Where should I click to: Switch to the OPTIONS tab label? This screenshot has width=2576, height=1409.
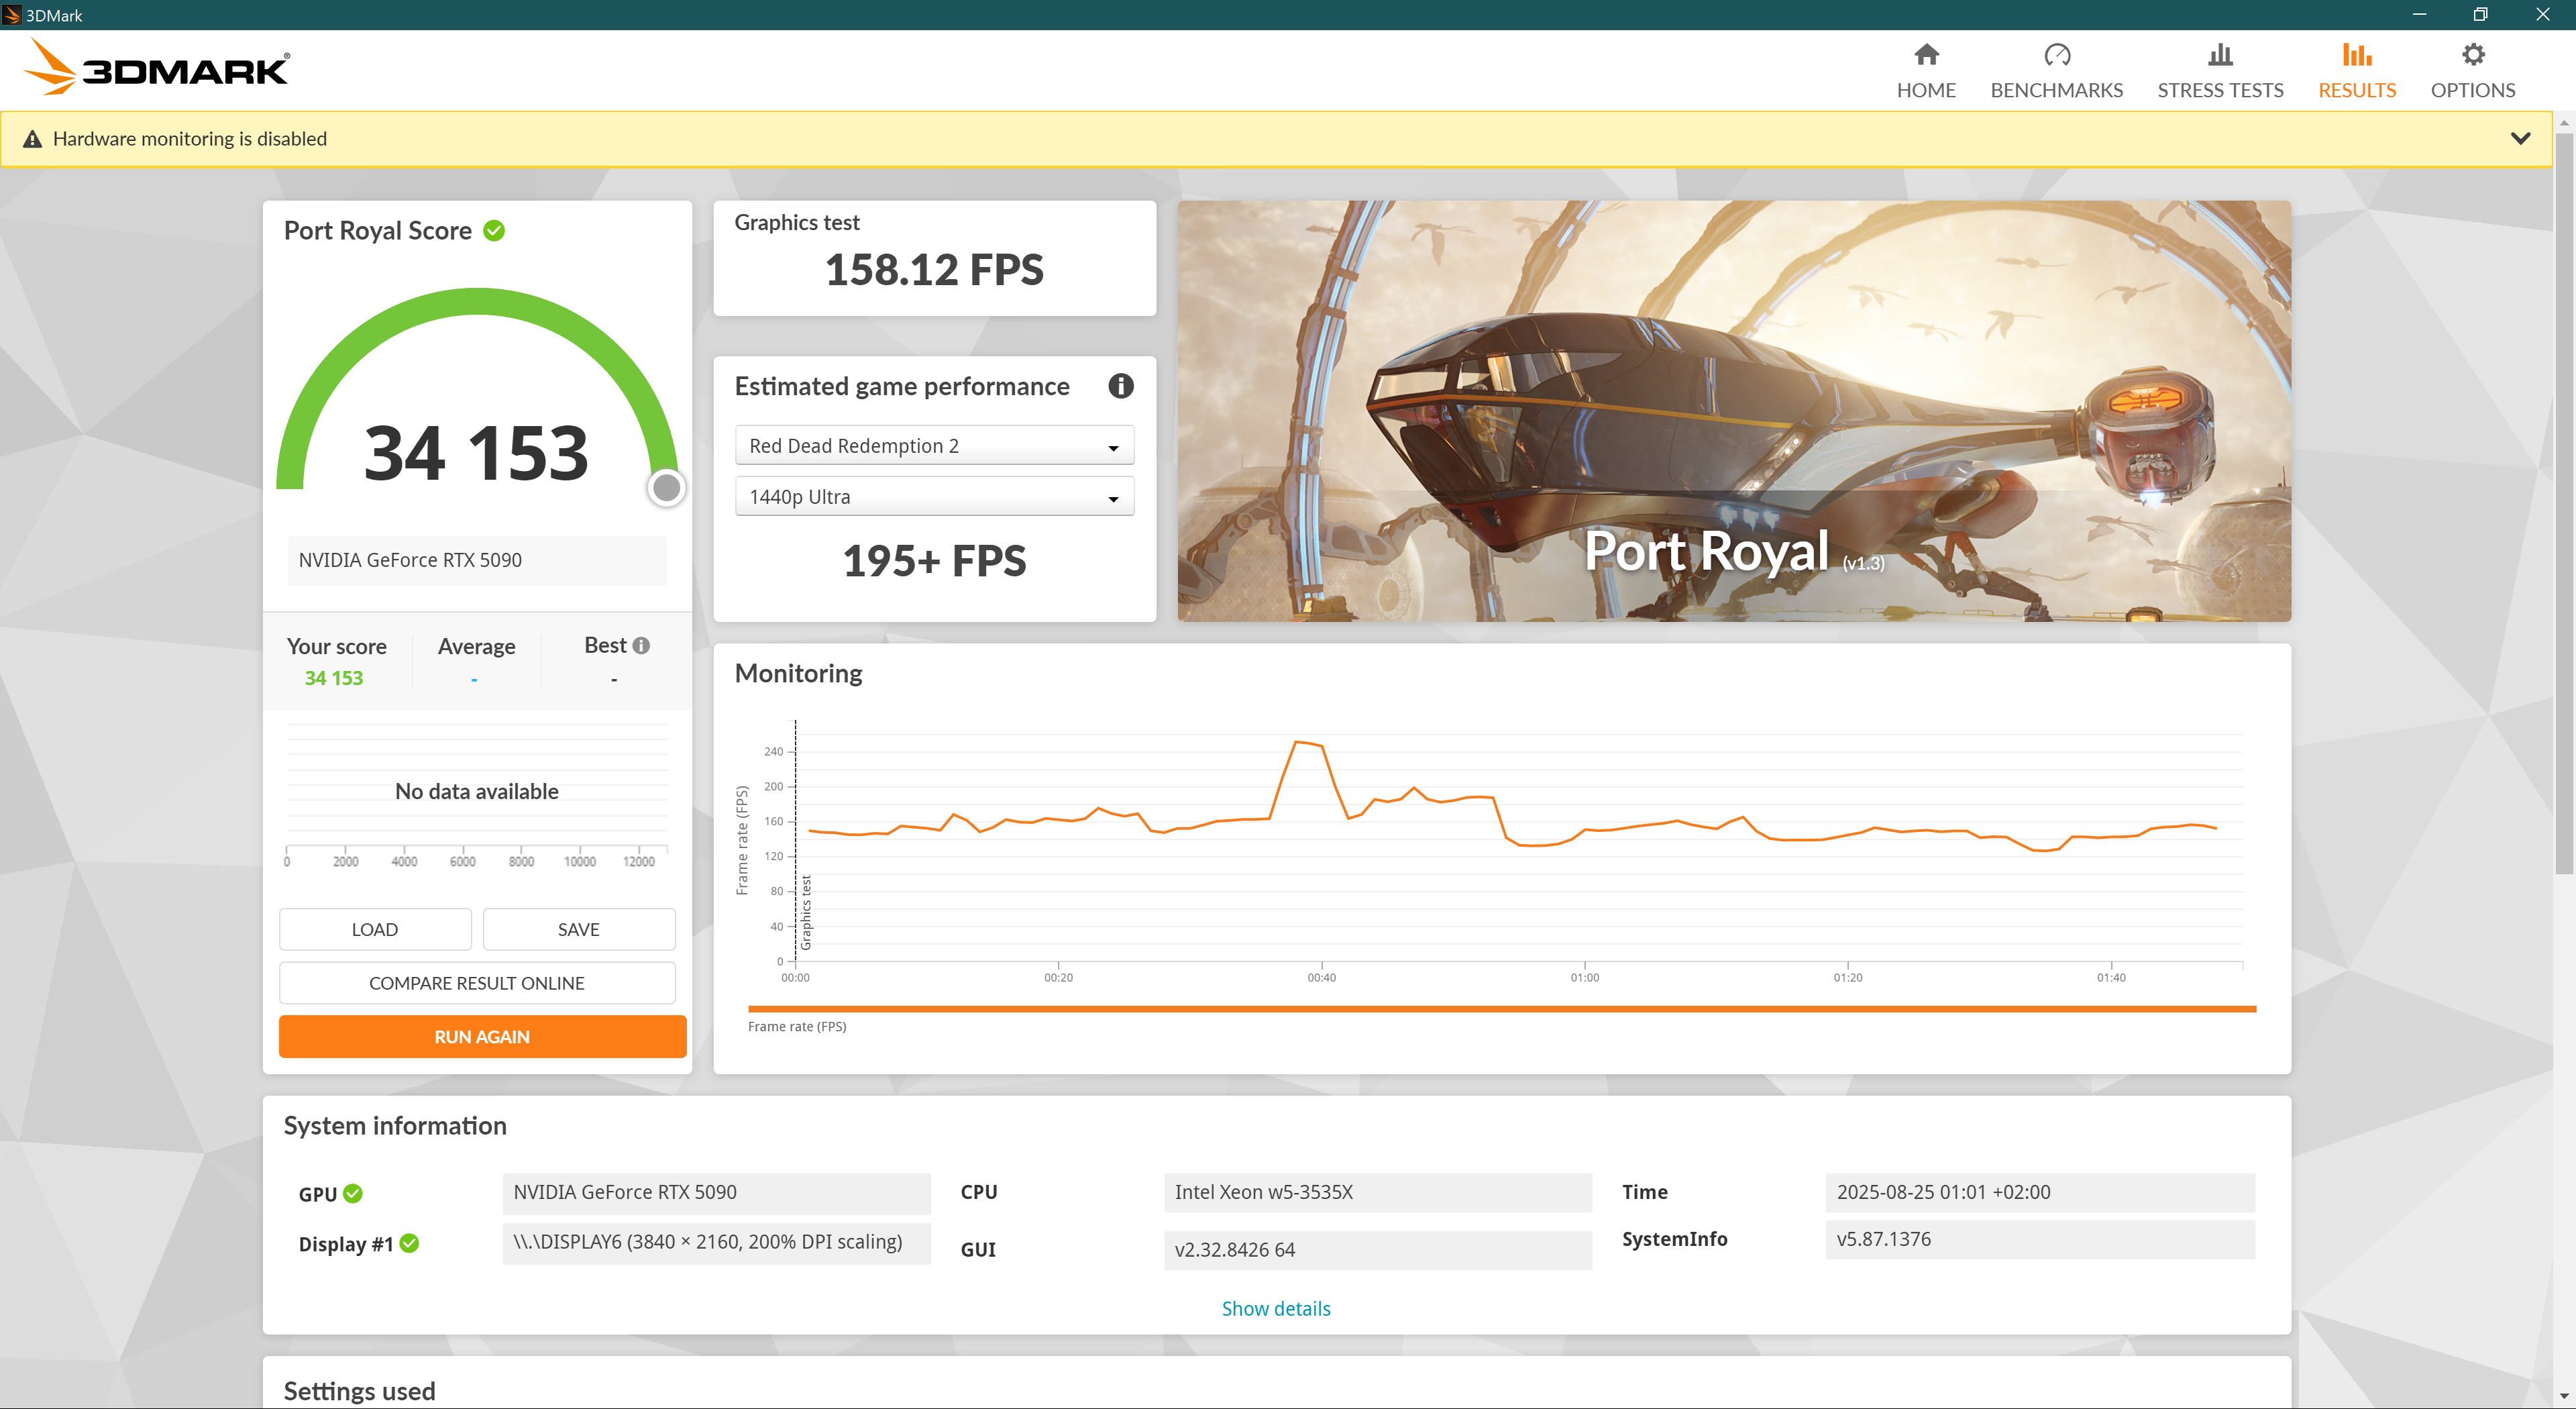coord(2472,90)
